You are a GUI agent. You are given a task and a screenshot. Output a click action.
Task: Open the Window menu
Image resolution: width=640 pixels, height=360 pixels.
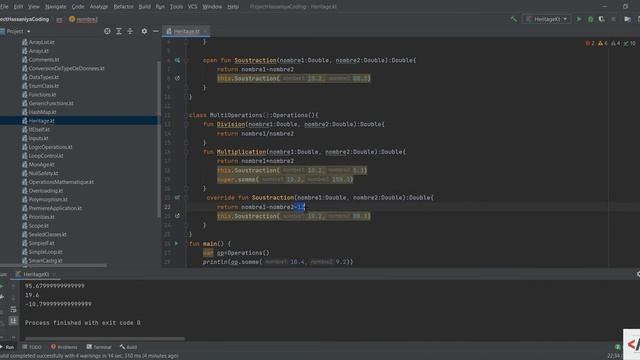click(212, 7)
